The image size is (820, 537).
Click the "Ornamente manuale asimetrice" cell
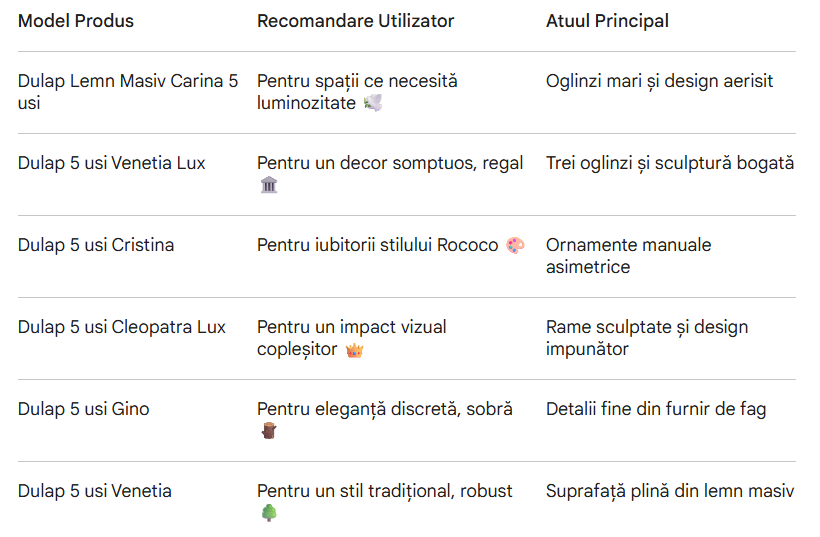point(628,256)
